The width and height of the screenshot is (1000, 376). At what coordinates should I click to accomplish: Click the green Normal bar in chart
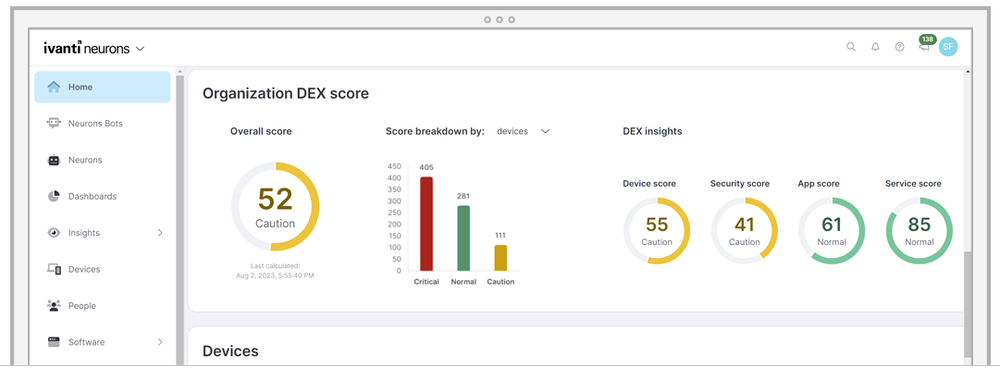click(x=464, y=238)
